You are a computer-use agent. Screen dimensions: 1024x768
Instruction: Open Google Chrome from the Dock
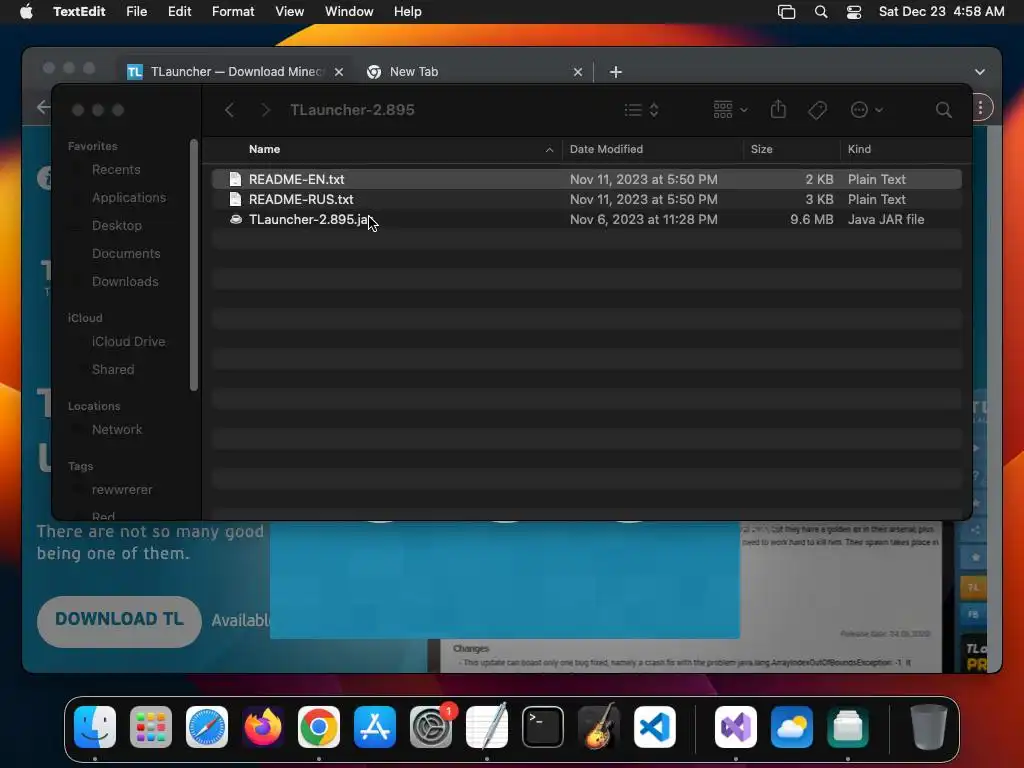click(319, 727)
